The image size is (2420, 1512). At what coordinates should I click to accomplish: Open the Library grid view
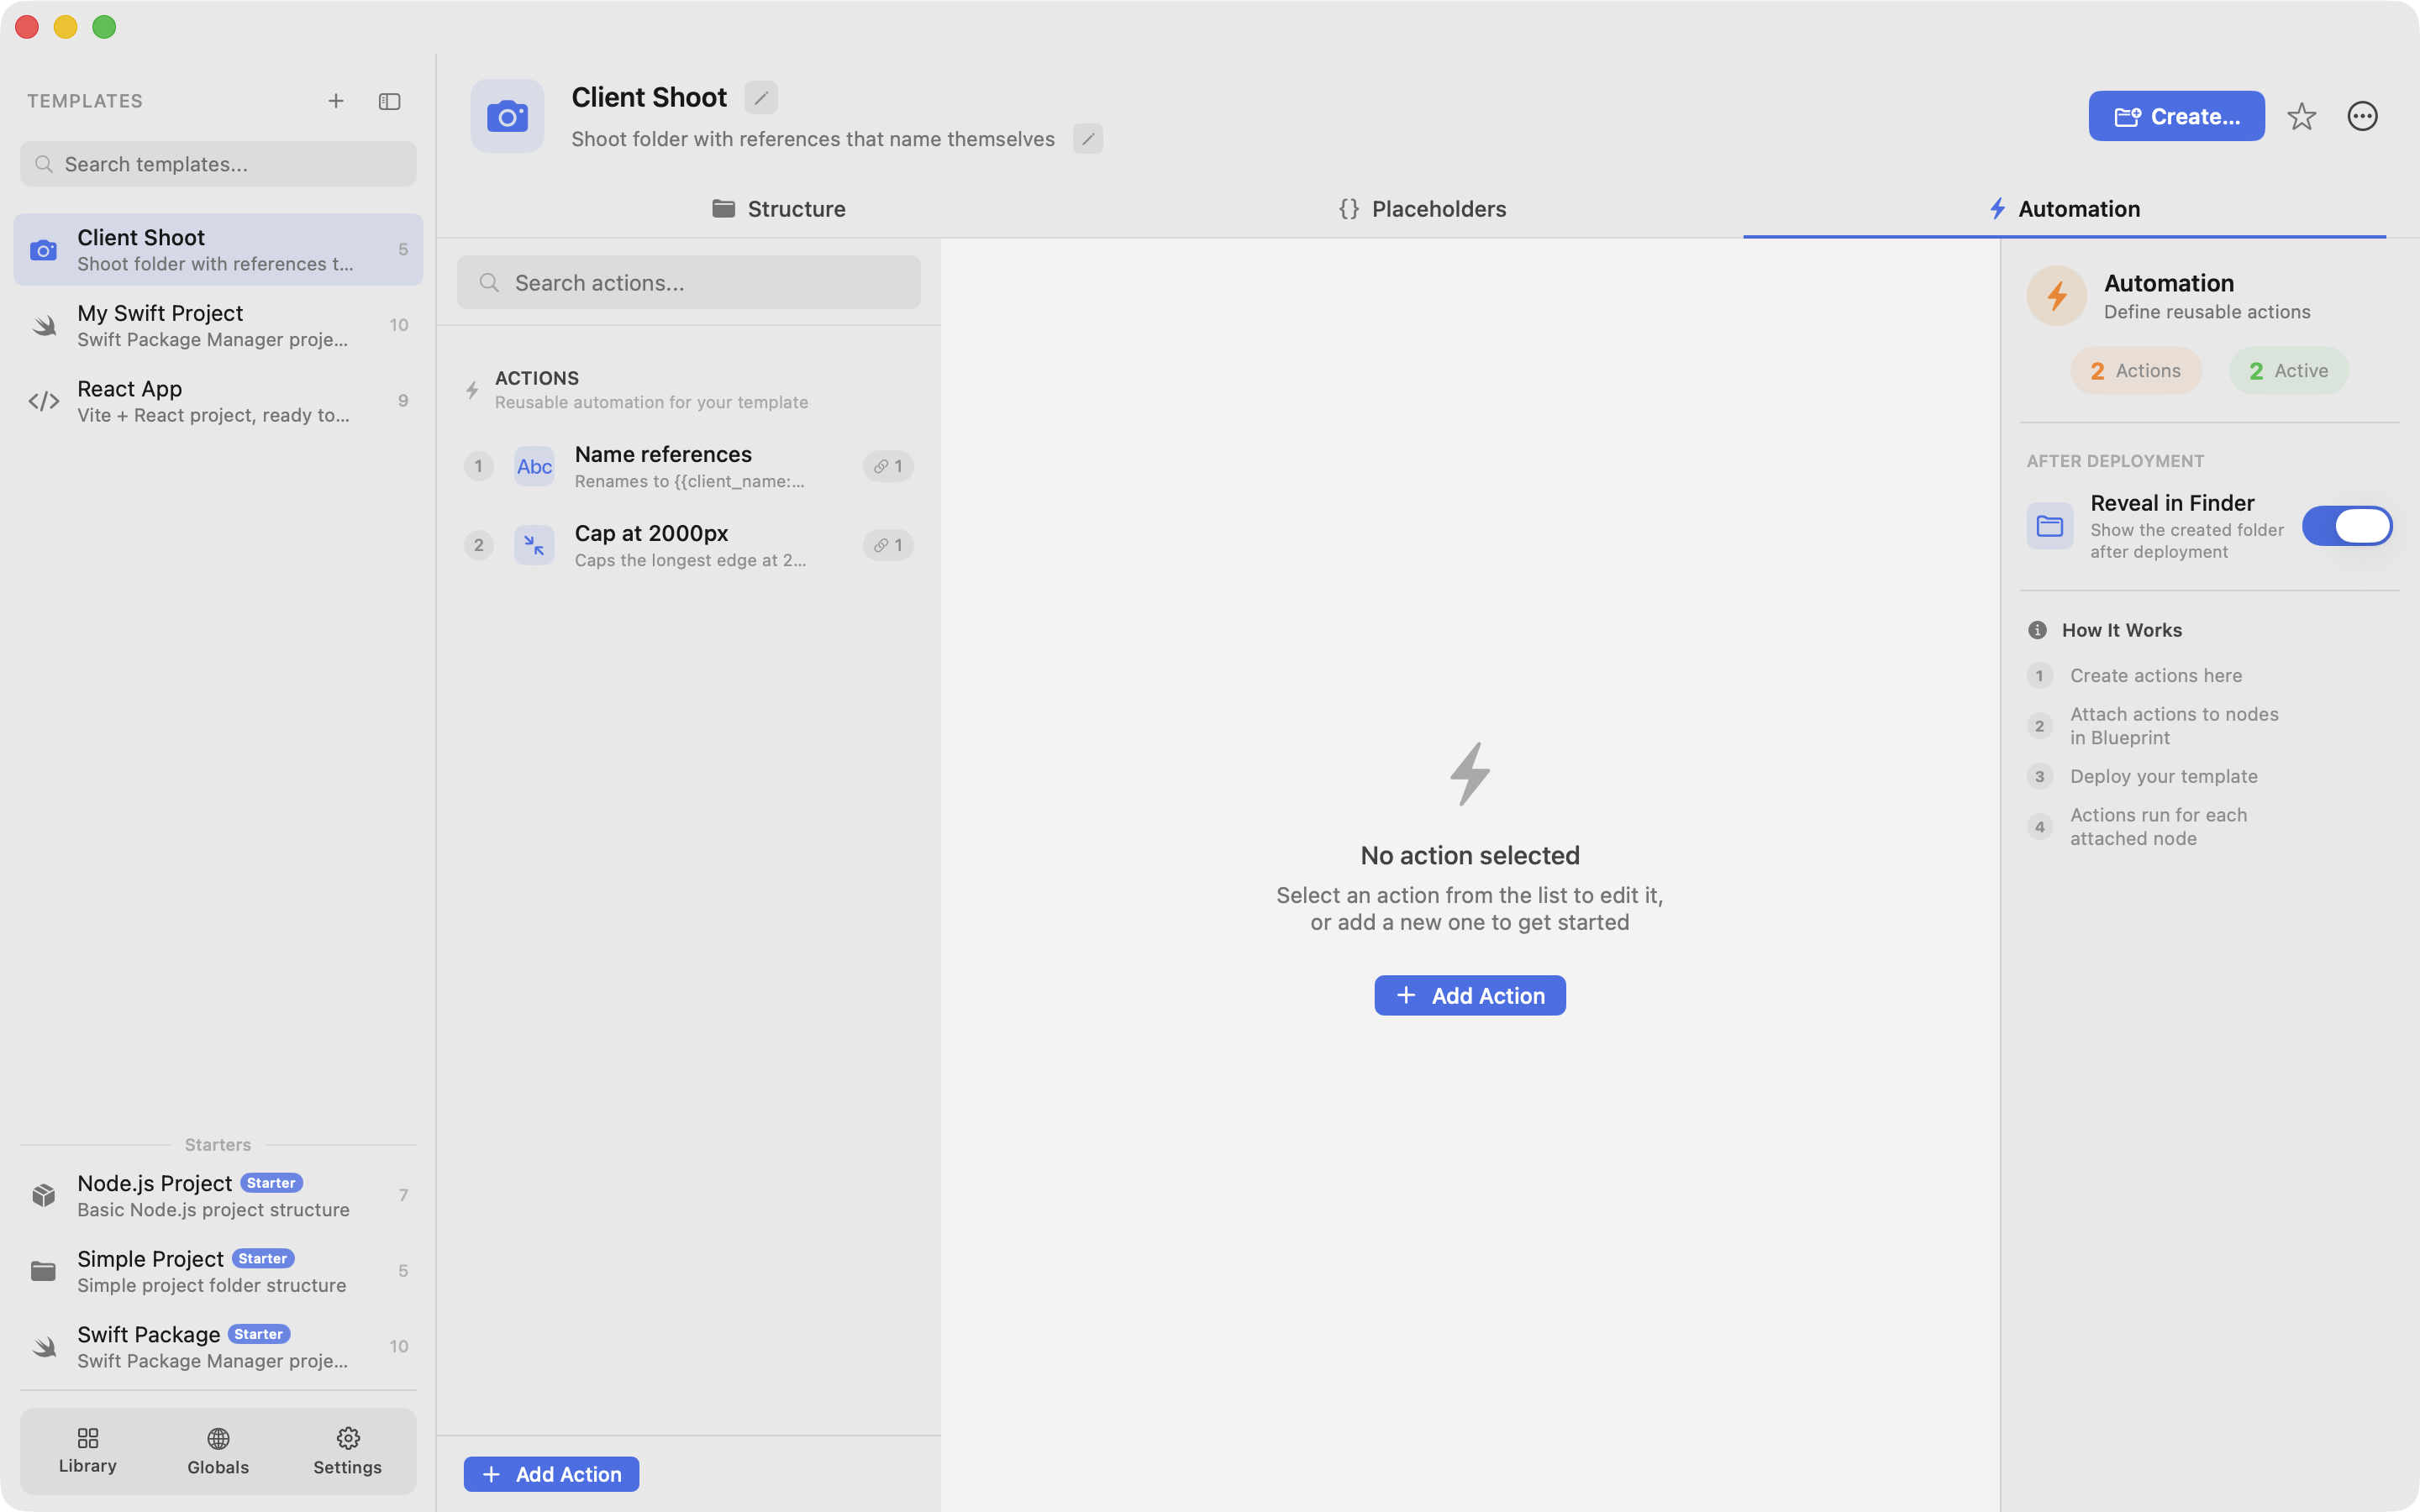[x=88, y=1451]
